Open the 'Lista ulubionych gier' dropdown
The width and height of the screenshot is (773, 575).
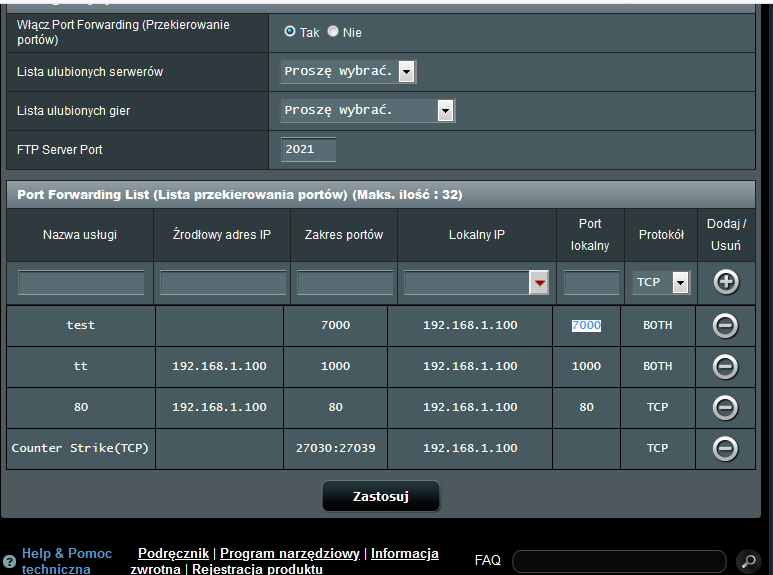point(367,110)
